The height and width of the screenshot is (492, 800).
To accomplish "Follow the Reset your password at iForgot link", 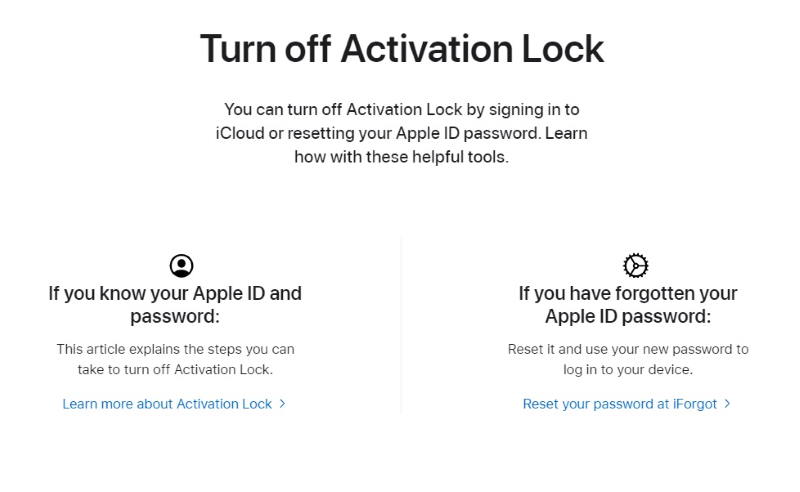I will click(x=620, y=404).
